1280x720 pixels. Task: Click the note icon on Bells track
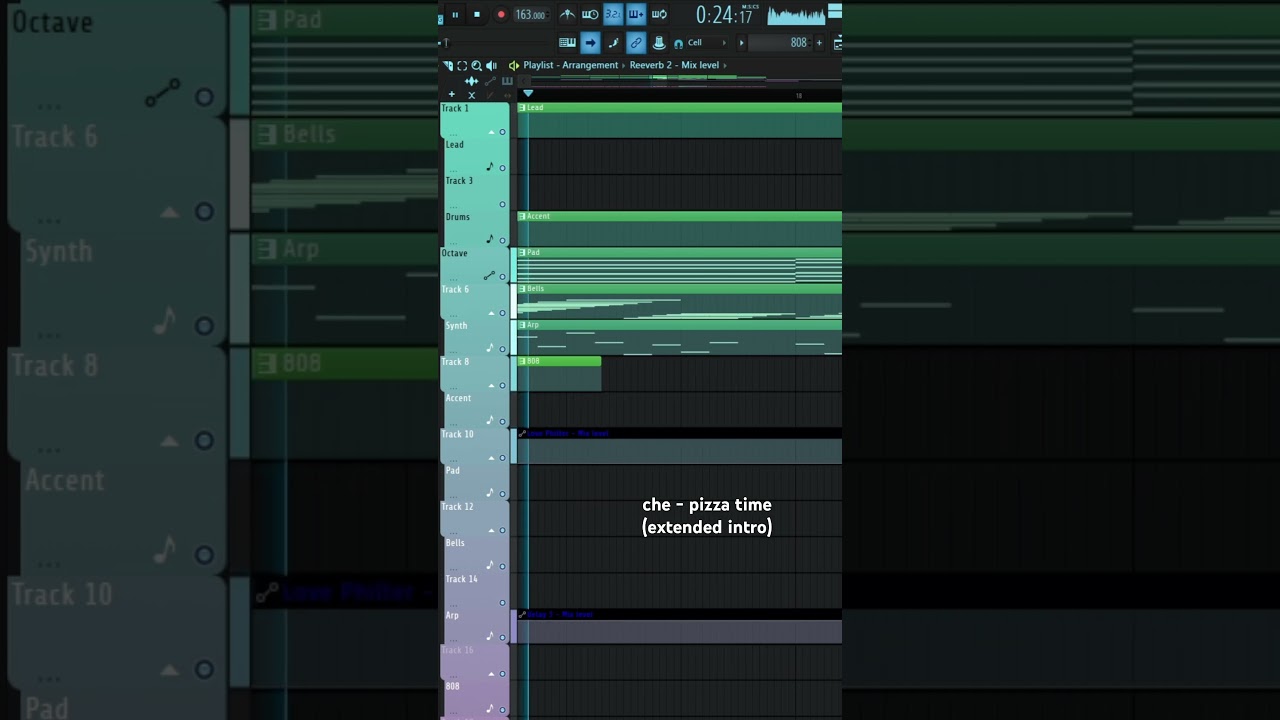pyautogui.click(x=490, y=565)
